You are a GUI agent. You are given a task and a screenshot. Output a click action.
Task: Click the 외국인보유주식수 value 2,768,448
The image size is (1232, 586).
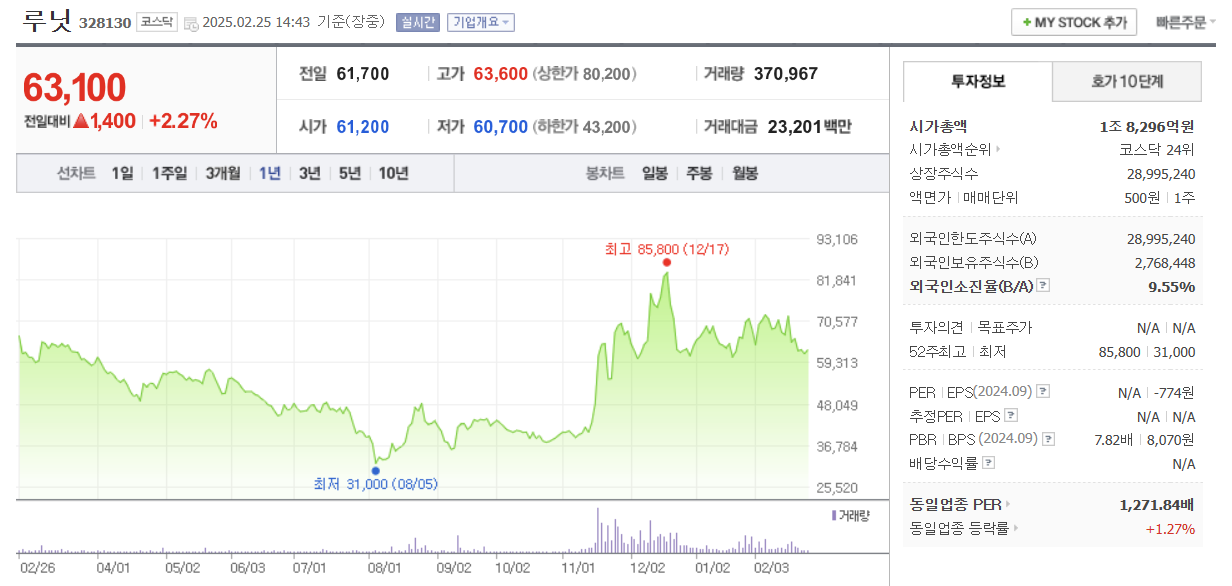pos(1165,263)
